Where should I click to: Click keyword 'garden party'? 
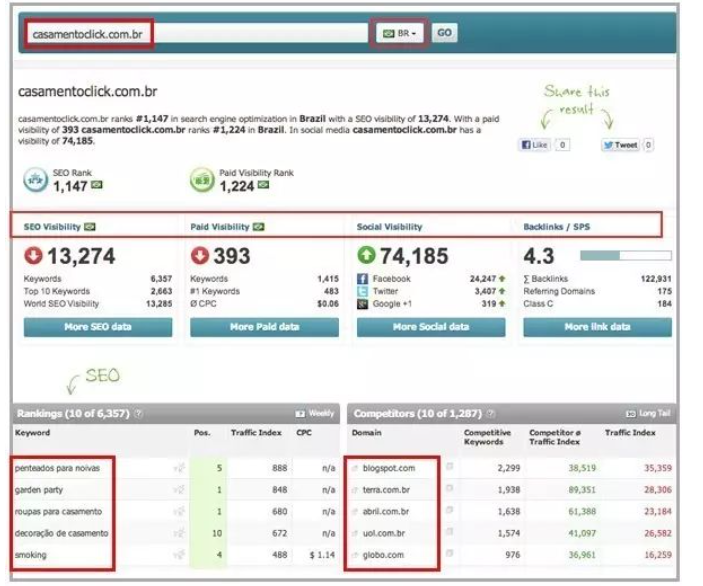click(x=39, y=490)
